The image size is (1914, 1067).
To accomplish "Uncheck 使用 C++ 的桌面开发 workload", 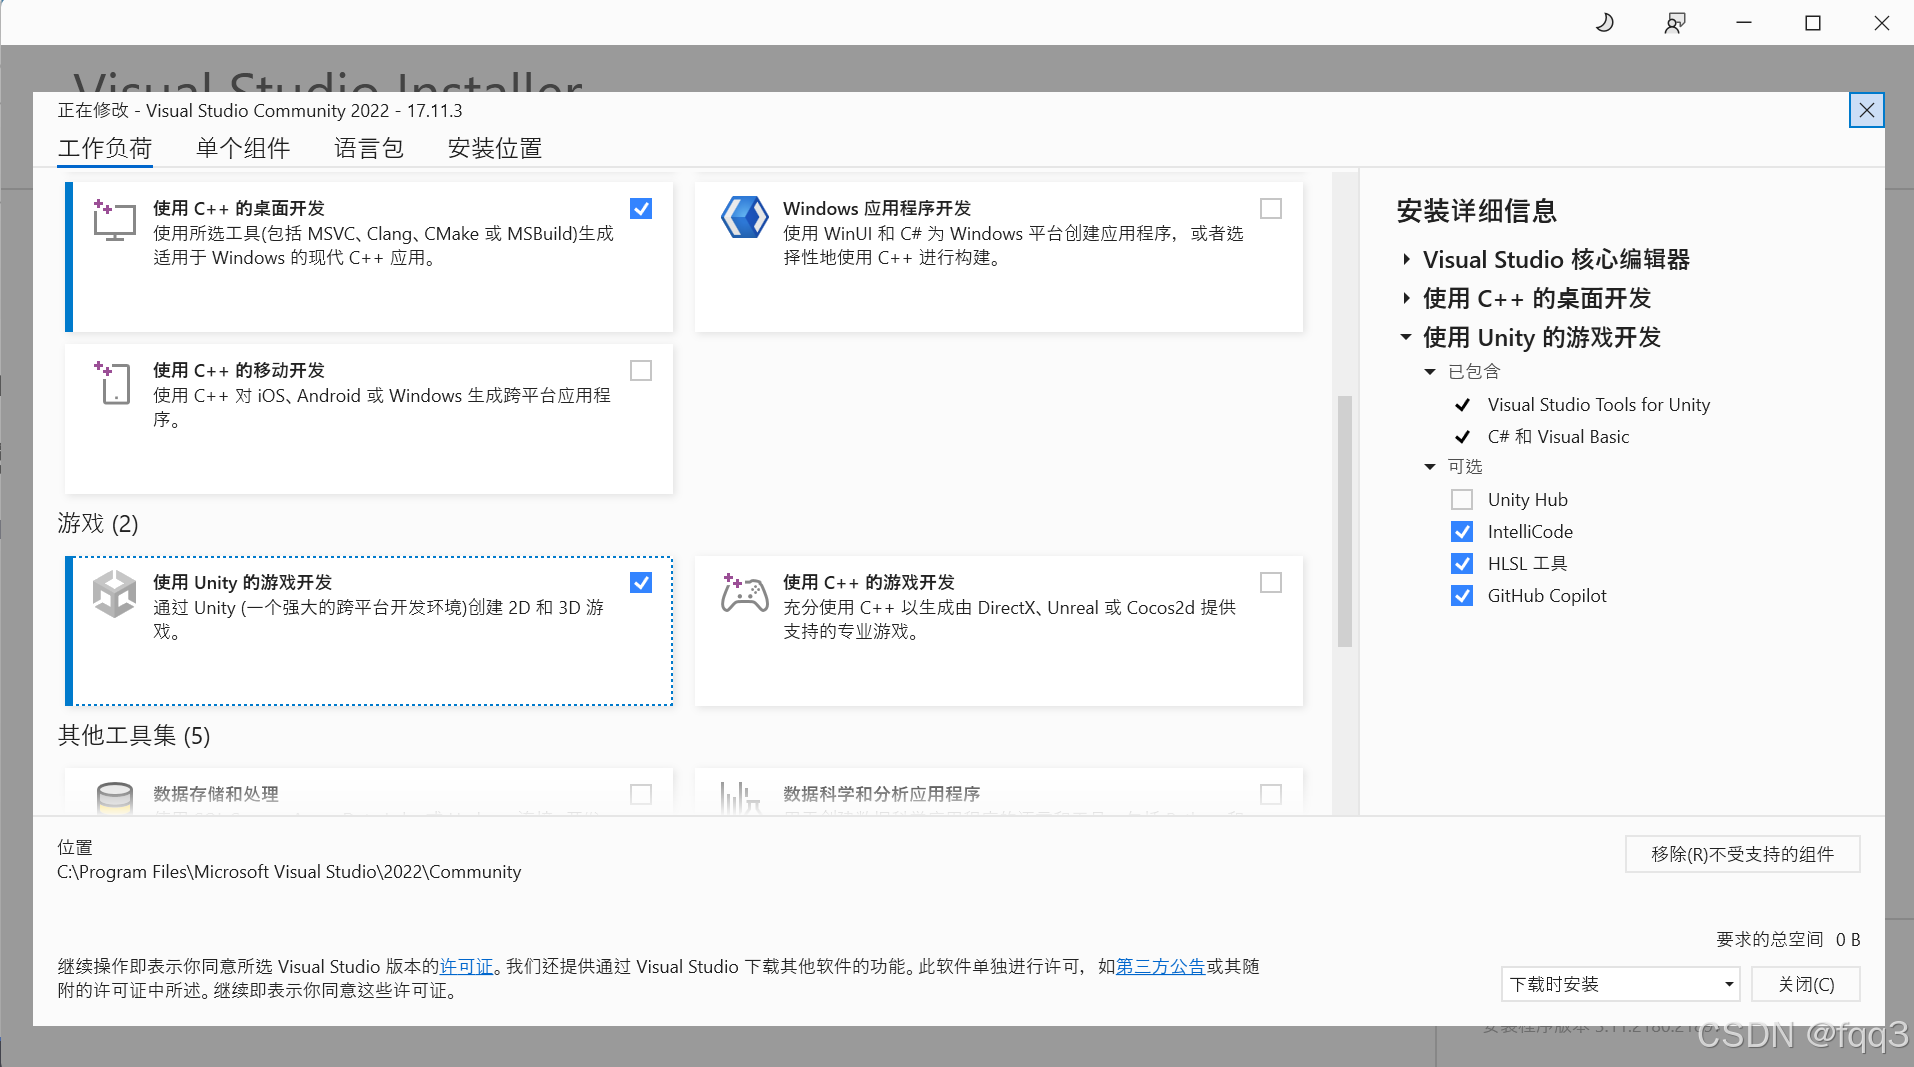I will 641,208.
